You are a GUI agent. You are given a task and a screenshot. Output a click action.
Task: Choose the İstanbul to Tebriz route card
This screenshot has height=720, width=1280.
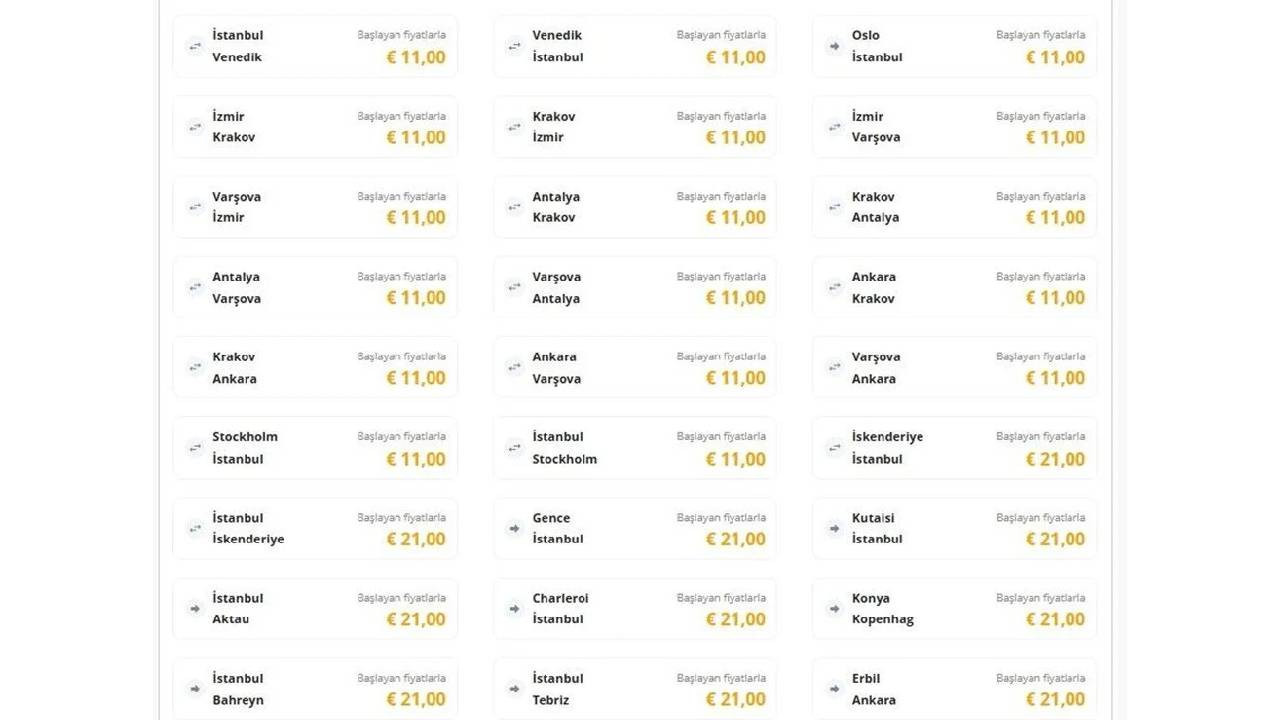(635, 688)
